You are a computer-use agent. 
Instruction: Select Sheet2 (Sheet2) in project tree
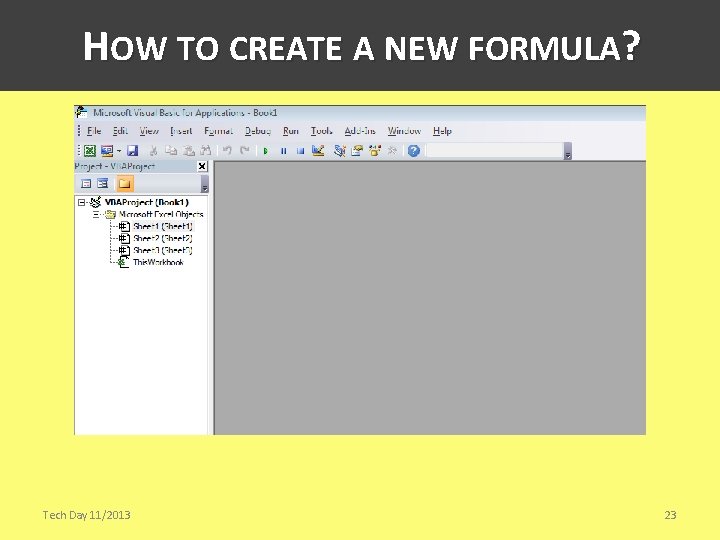coord(163,238)
